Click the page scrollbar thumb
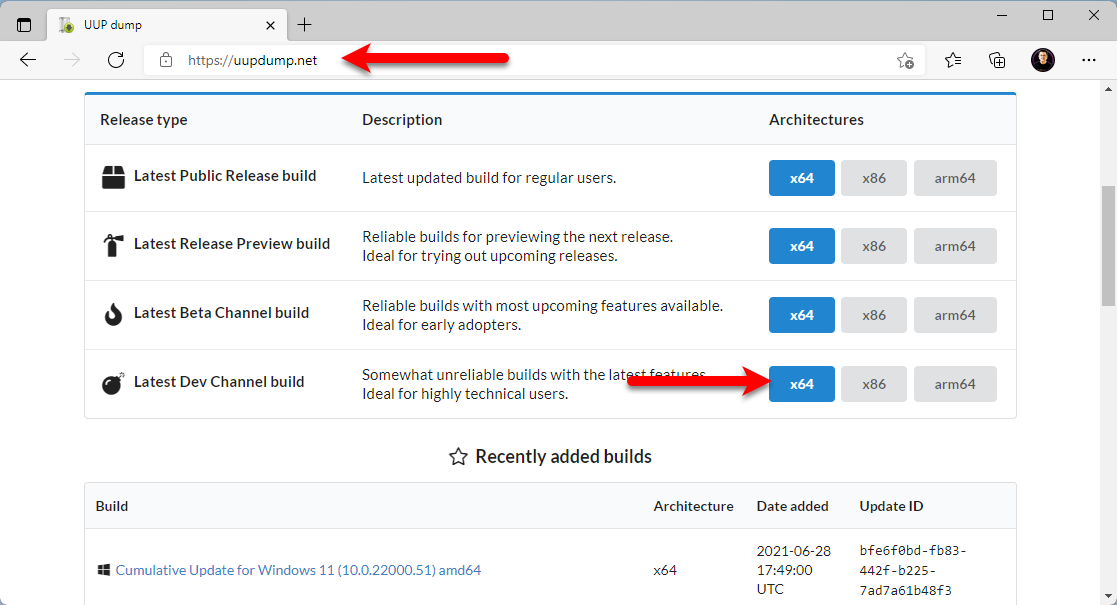 click(x=1108, y=246)
